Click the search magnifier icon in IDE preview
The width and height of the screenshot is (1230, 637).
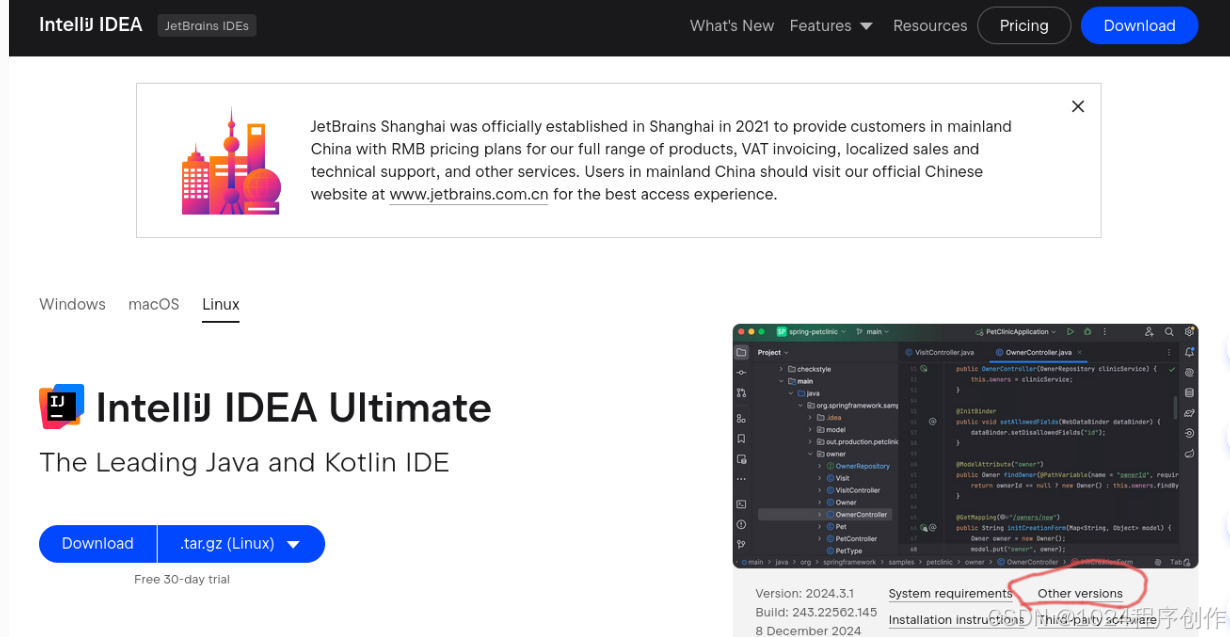[1169, 332]
